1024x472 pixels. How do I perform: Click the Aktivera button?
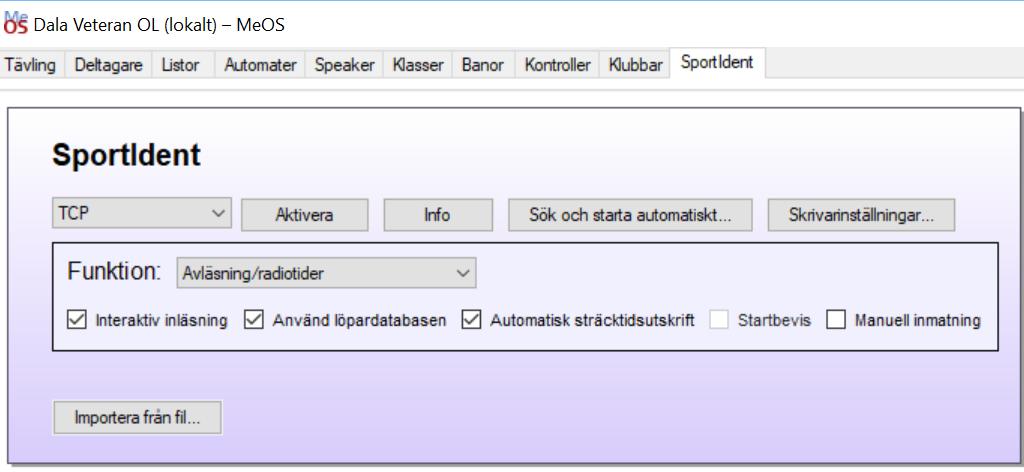(x=304, y=215)
